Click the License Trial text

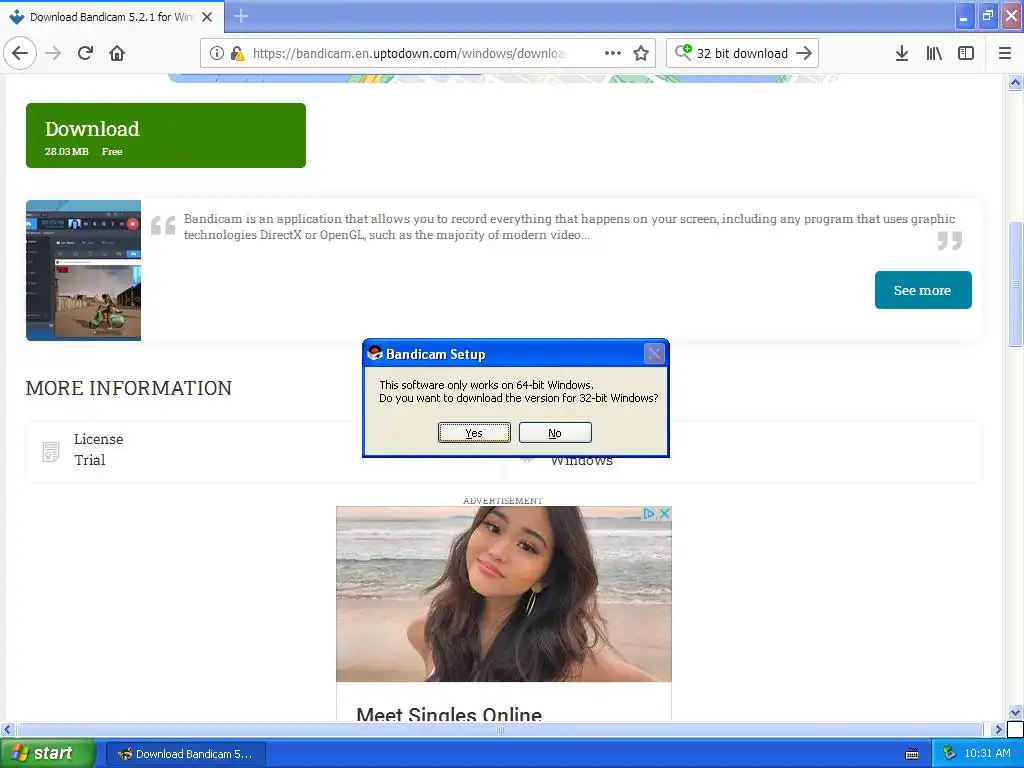point(99,449)
